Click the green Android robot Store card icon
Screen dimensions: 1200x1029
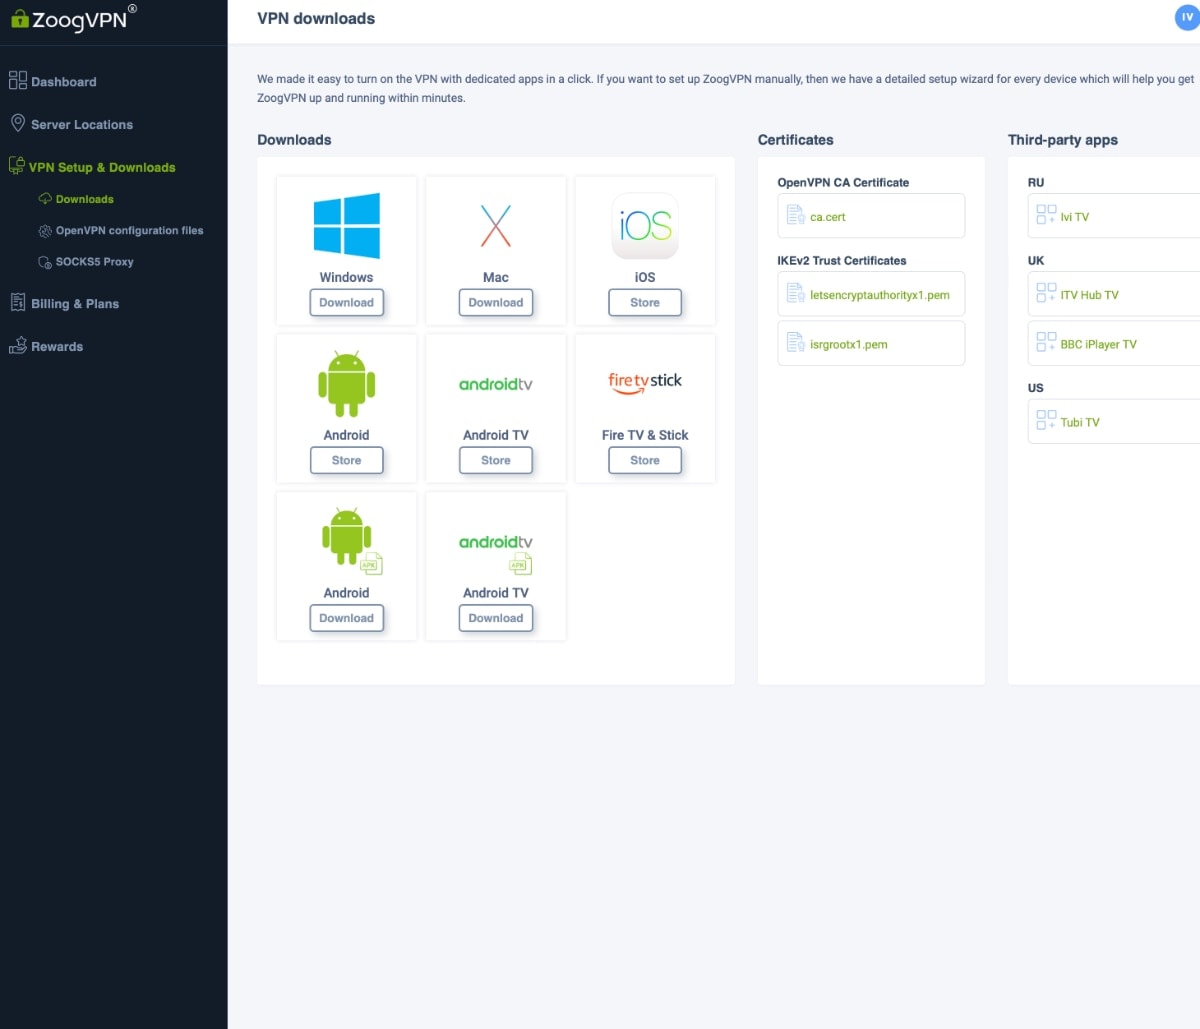point(346,384)
